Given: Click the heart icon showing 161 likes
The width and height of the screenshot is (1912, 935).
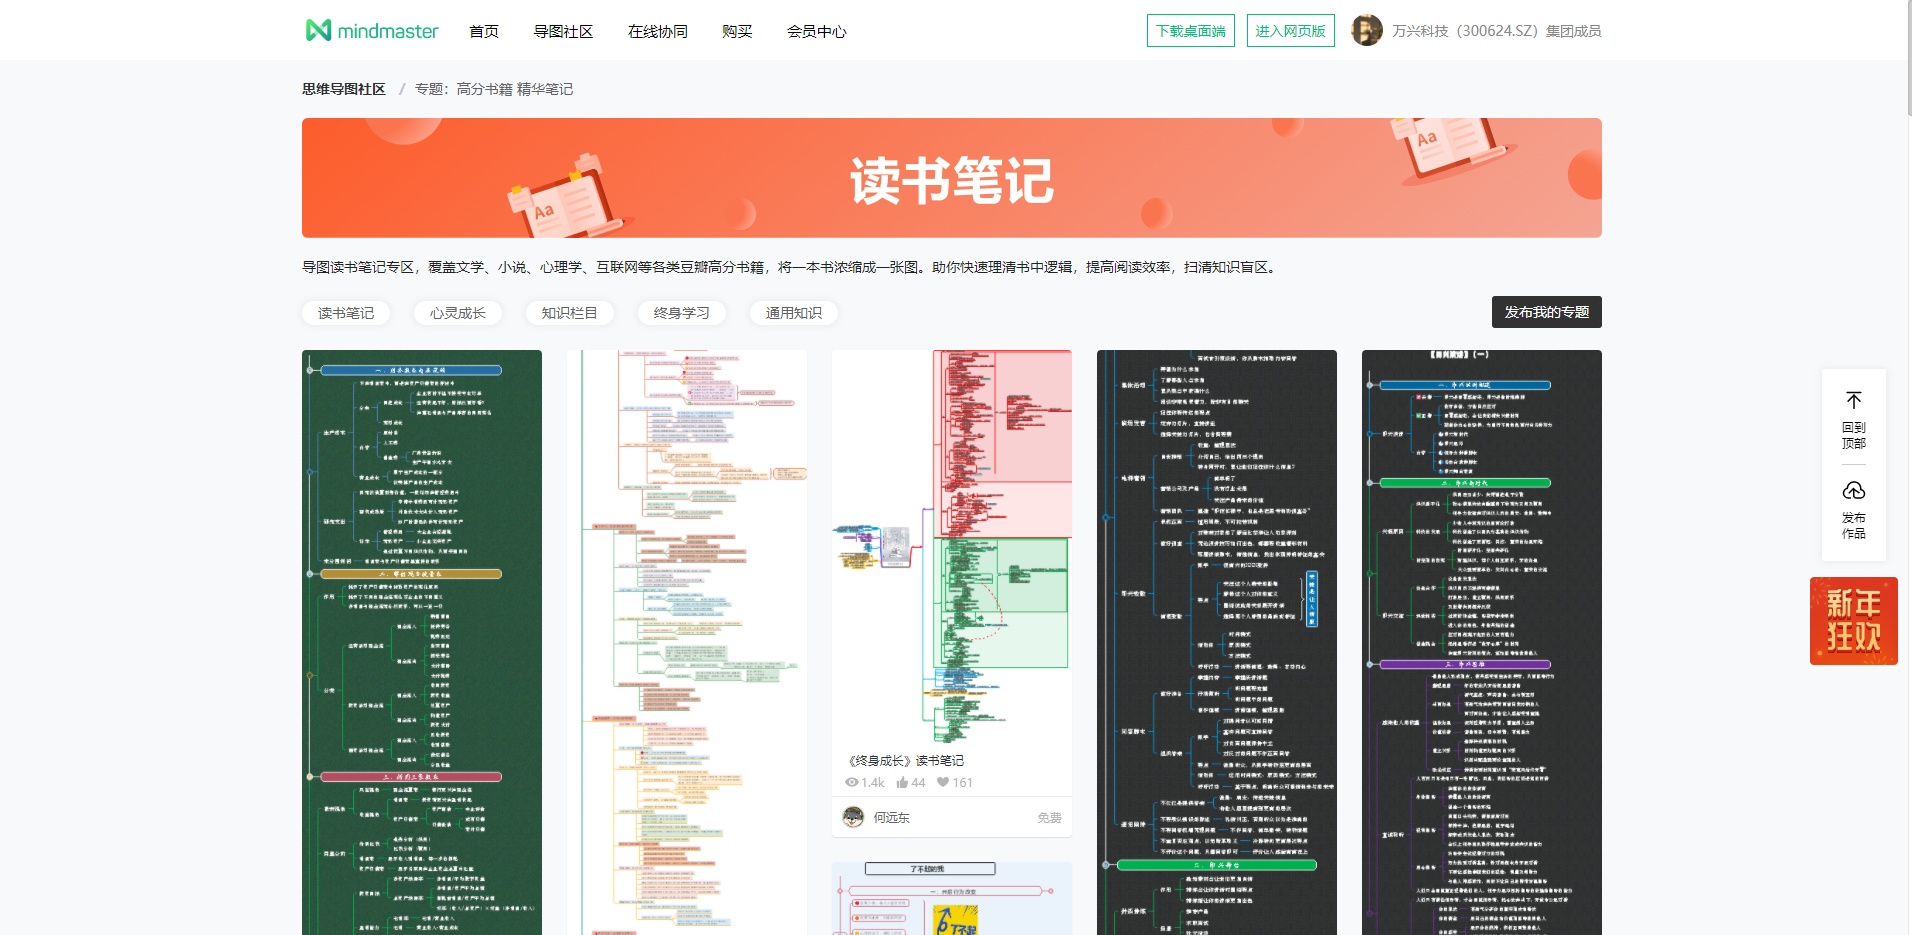Looking at the screenshot, I should (941, 782).
